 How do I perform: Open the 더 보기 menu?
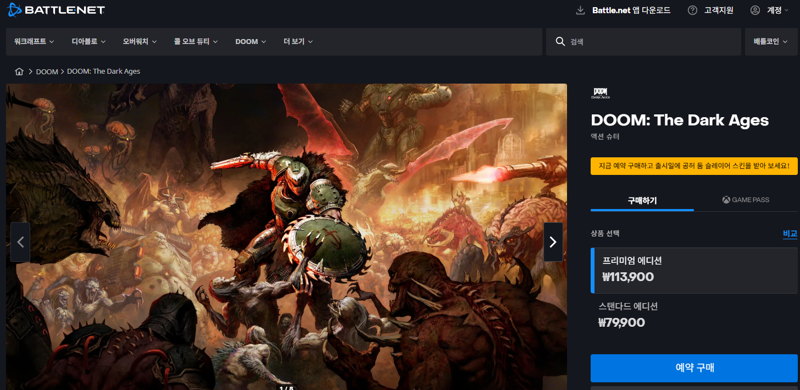coord(298,42)
